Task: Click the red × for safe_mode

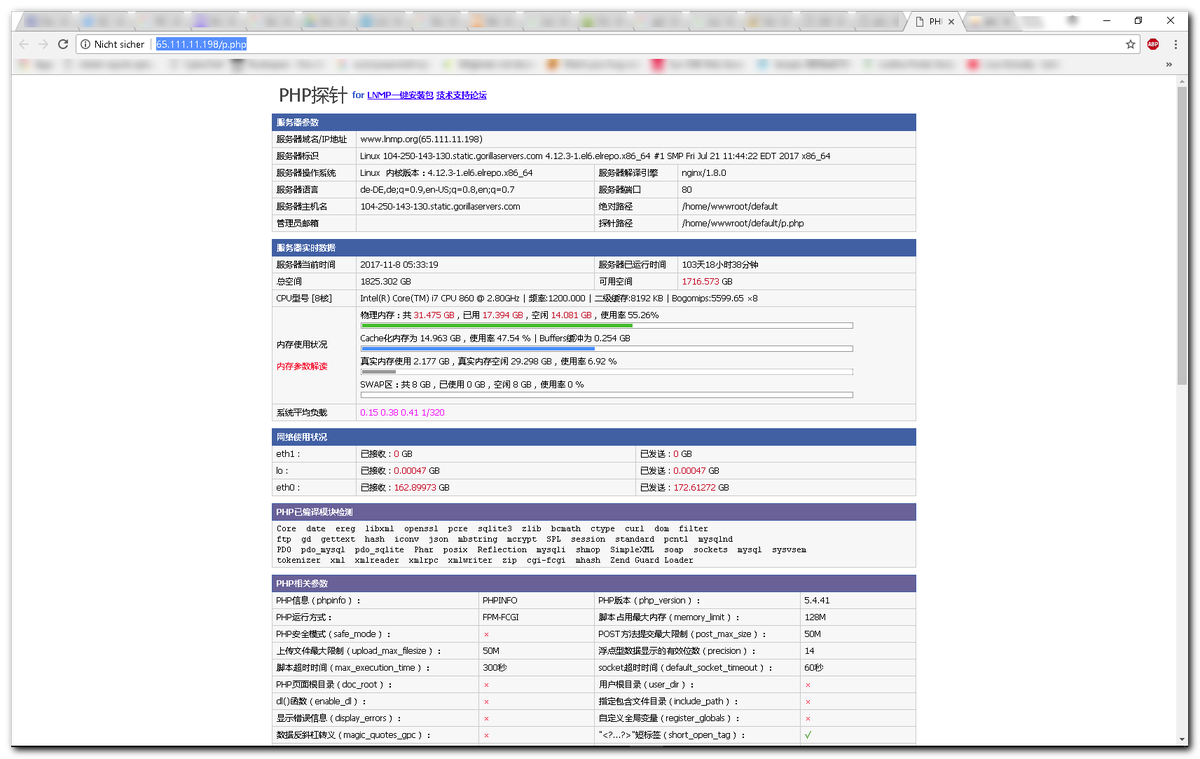Action: [486, 635]
